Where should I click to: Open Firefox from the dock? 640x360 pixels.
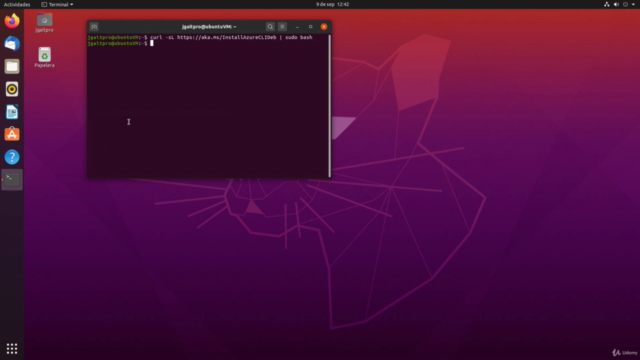point(12,21)
